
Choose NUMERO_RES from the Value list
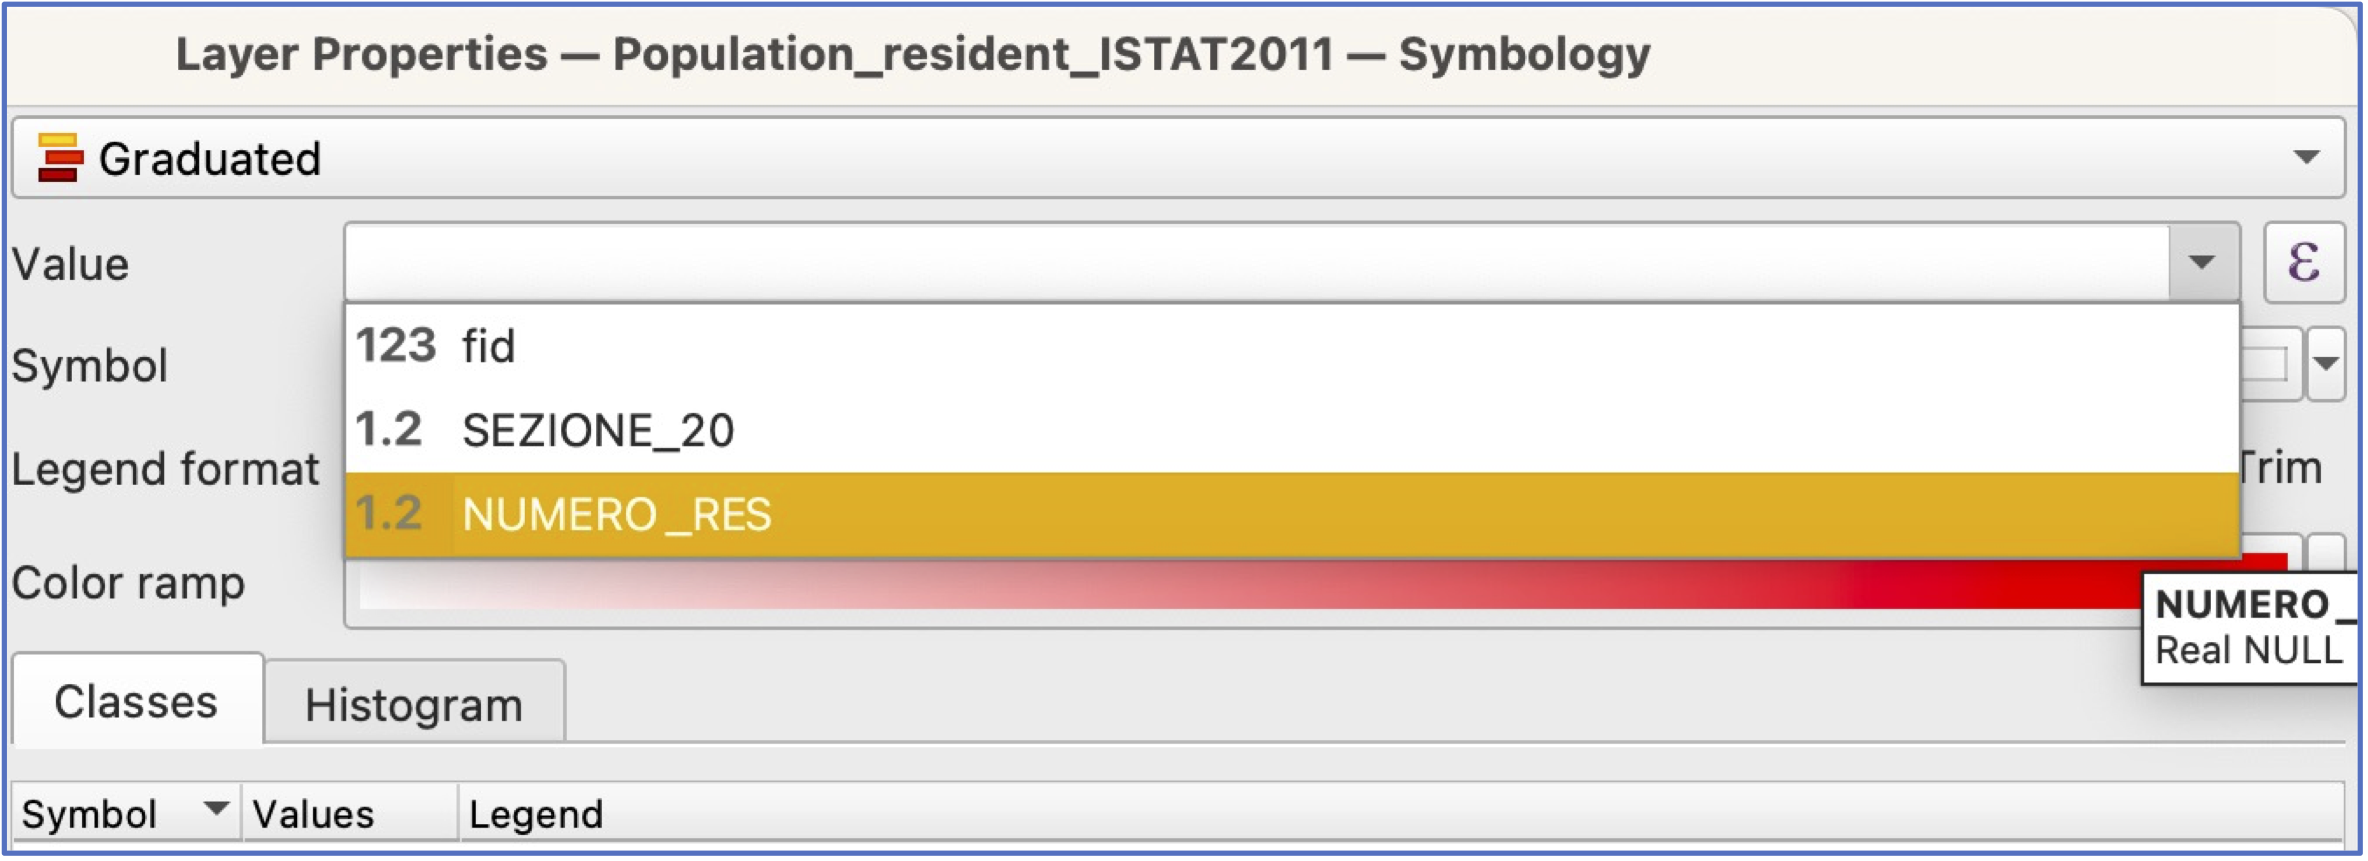[x=1292, y=514]
